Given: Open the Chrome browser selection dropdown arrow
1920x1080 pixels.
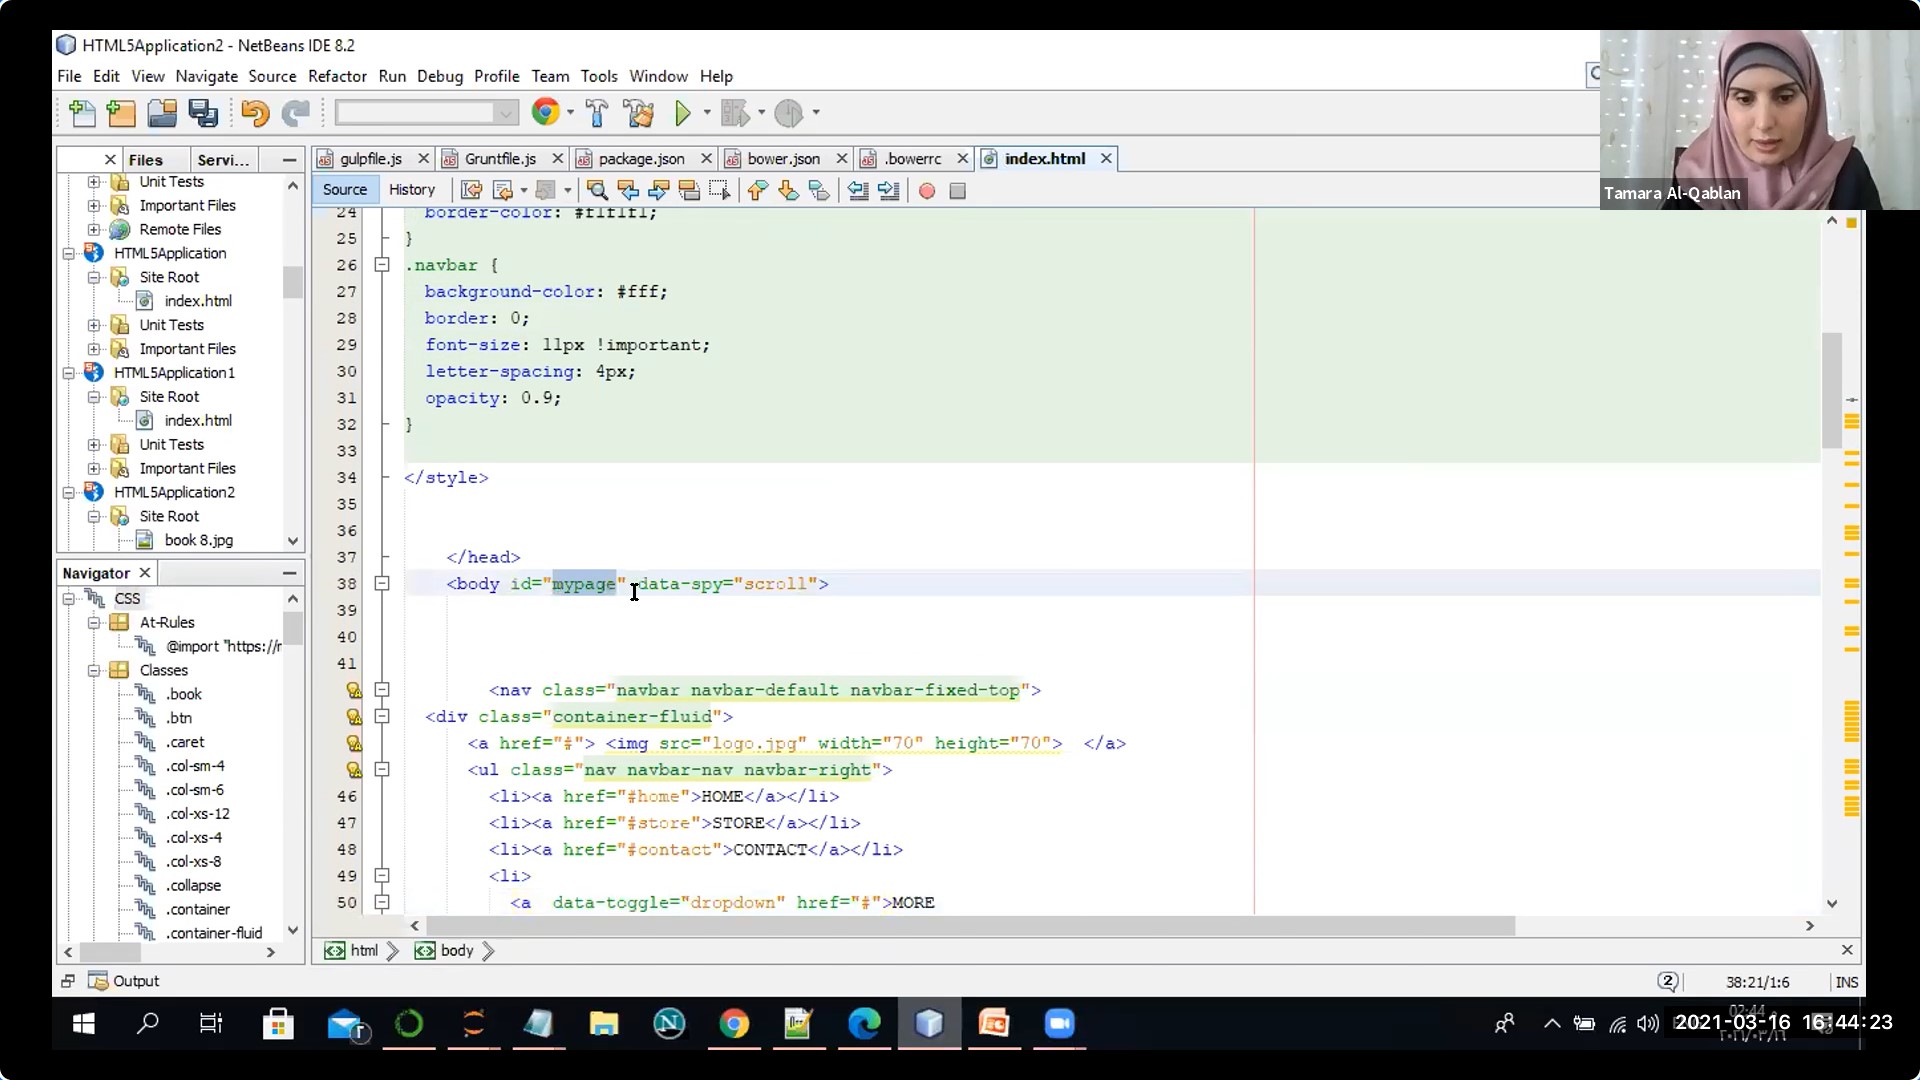Looking at the screenshot, I should (x=571, y=113).
